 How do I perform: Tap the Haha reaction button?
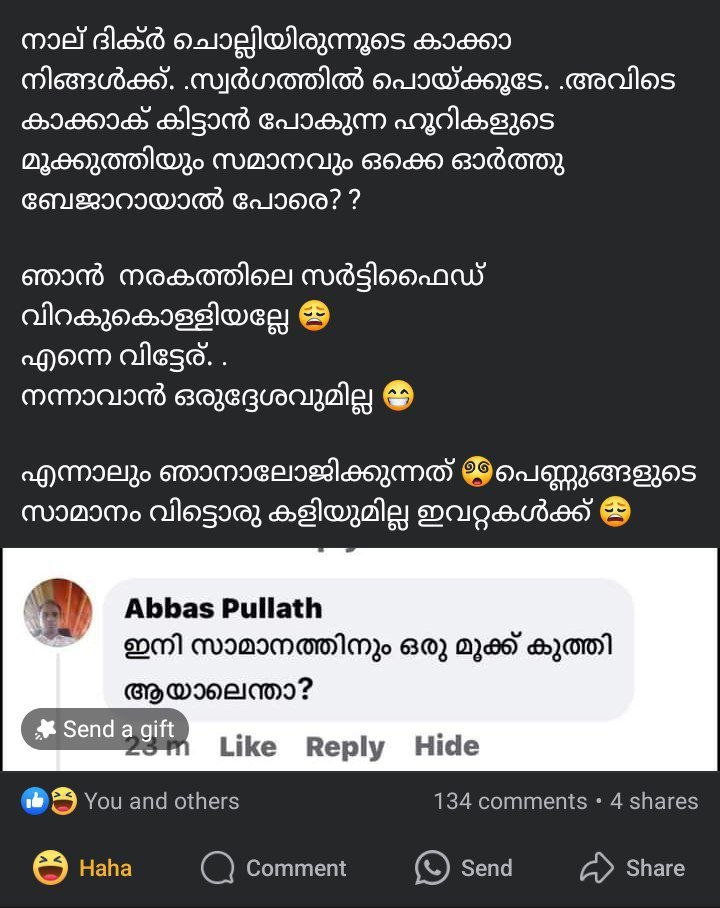pyautogui.click(x=83, y=867)
